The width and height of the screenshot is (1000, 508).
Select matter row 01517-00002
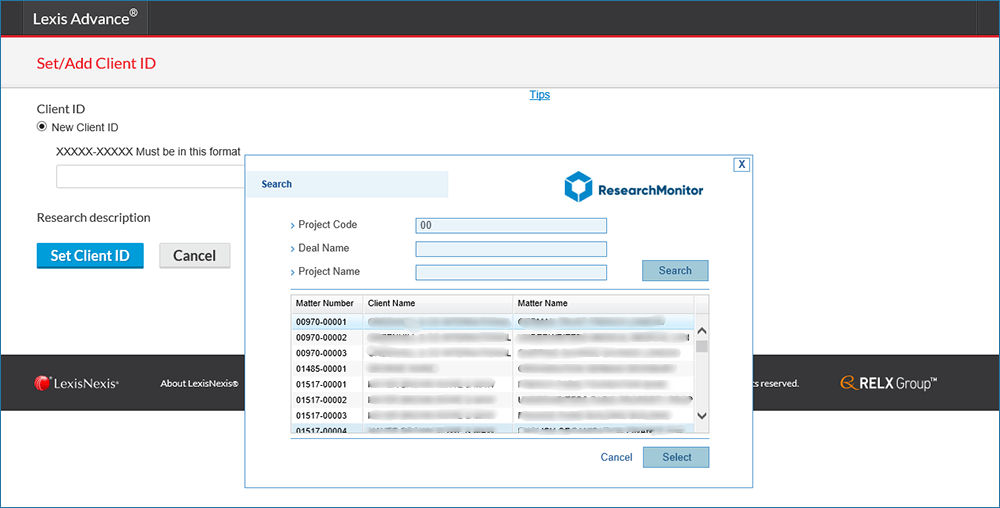(x=493, y=400)
